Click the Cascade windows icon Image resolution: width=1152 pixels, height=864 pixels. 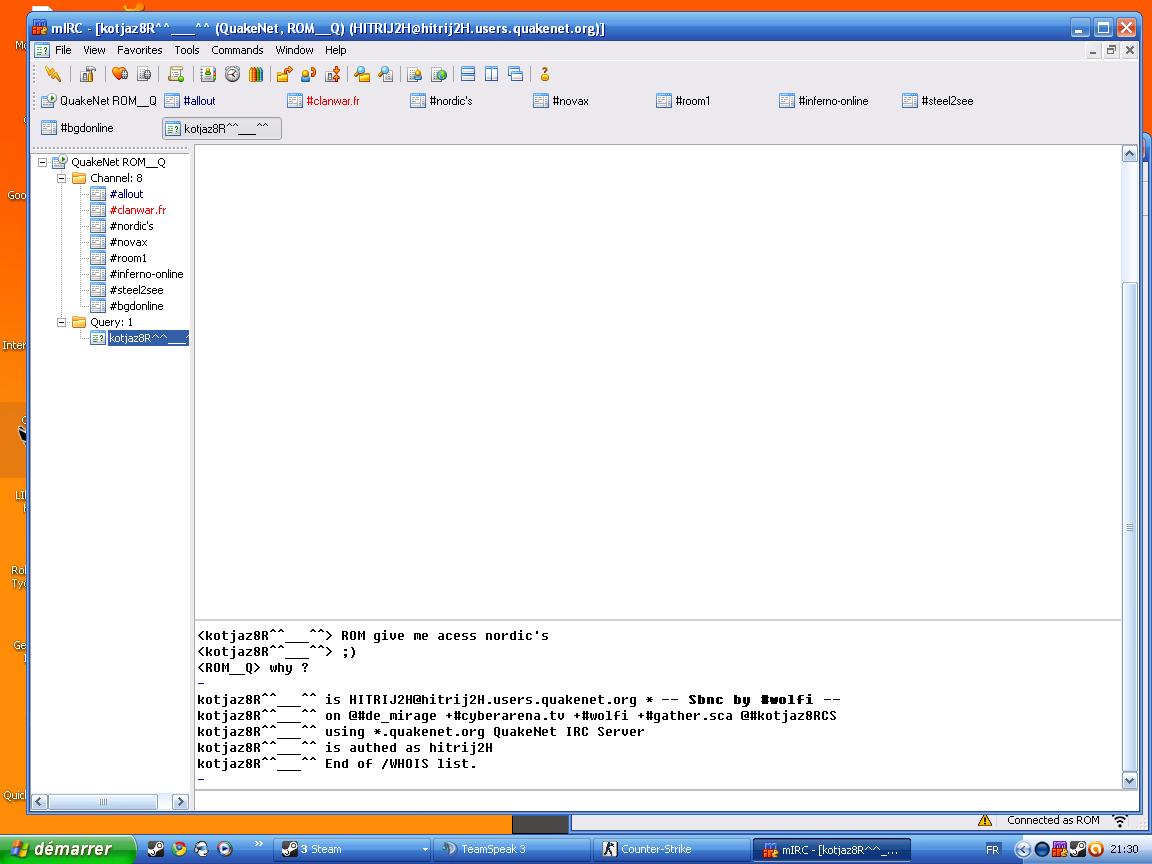515,74
